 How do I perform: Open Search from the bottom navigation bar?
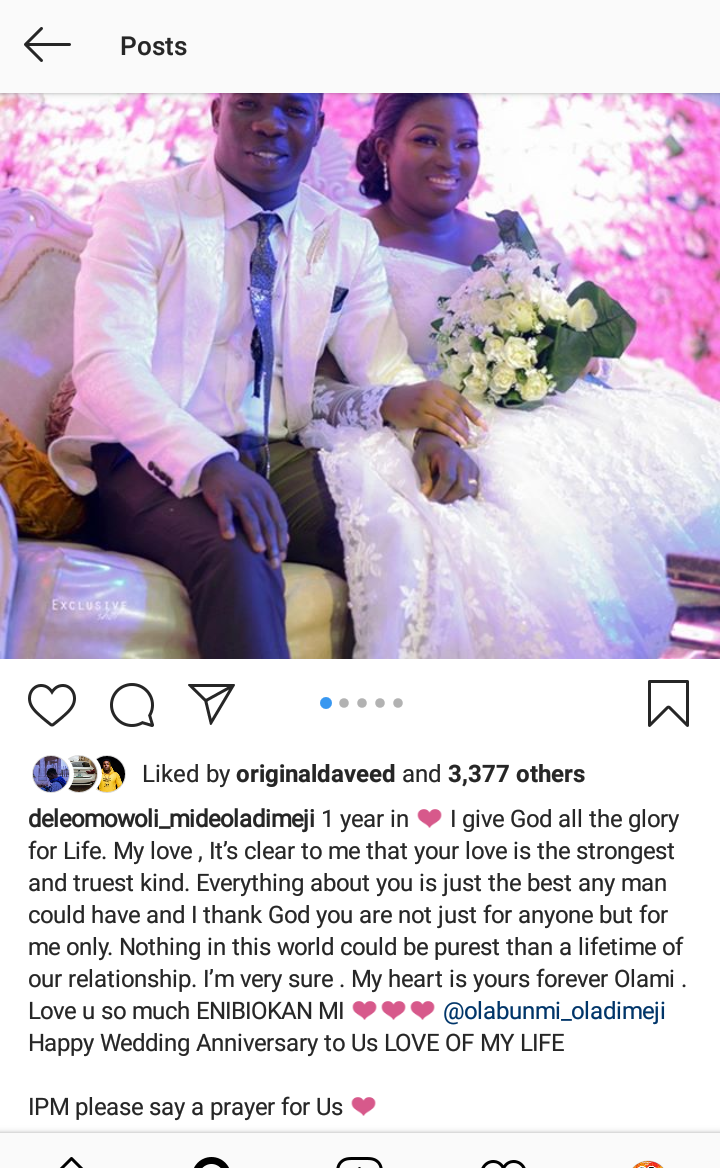(212, 1162)
